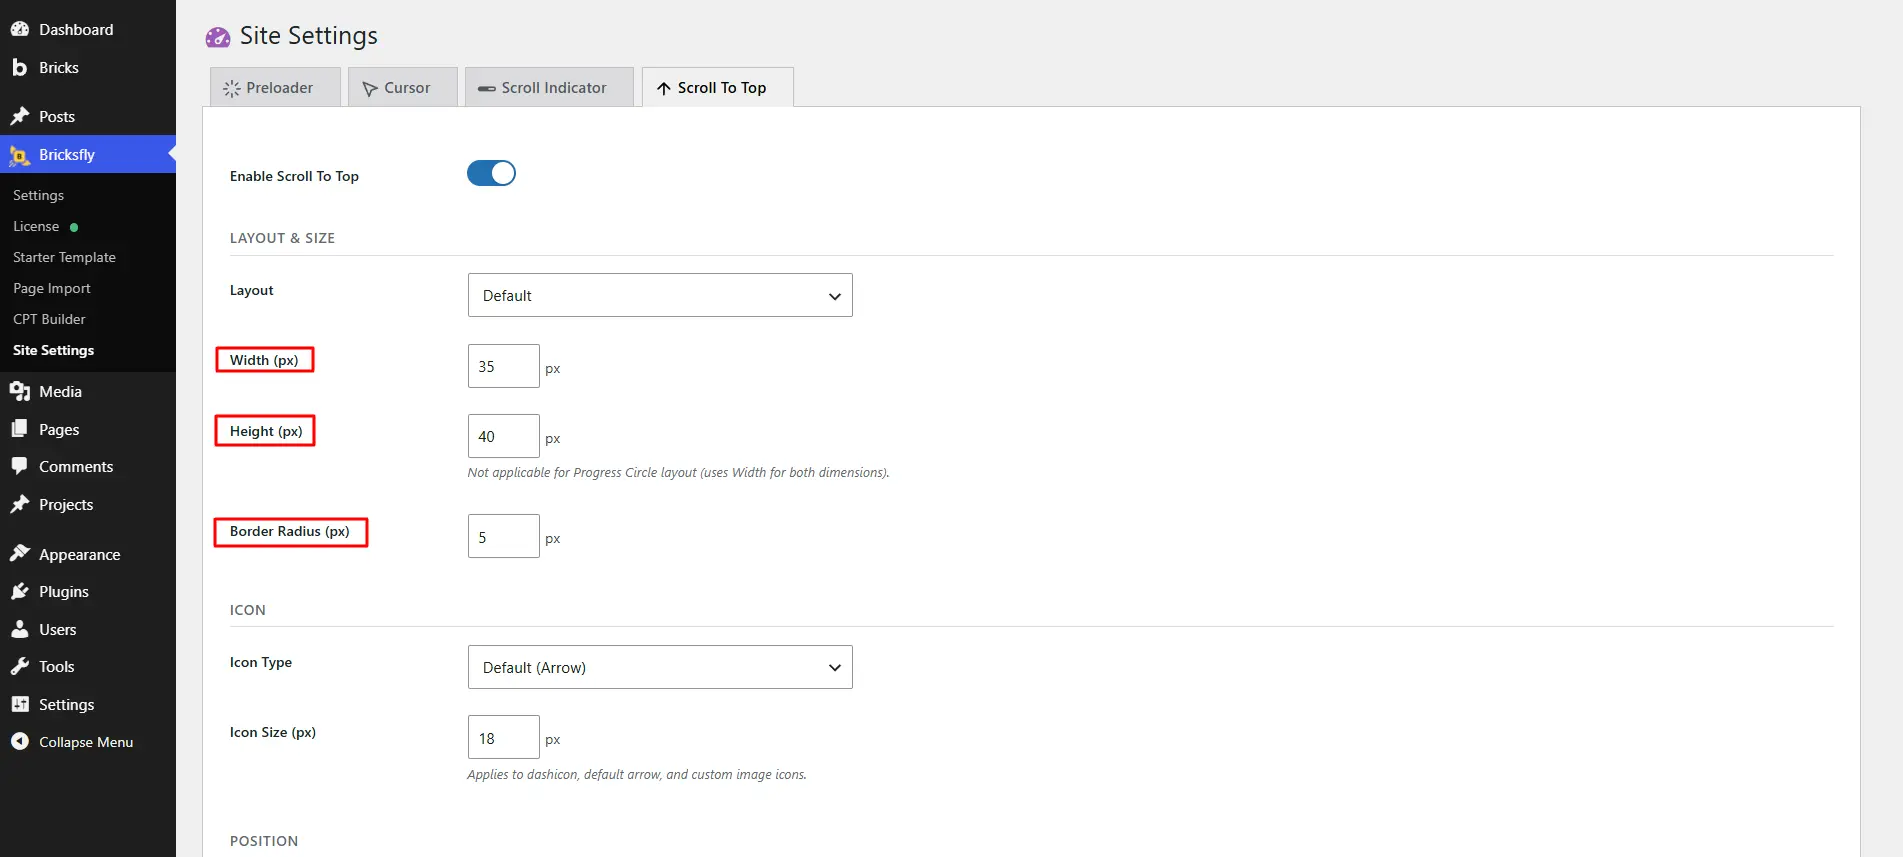This screenshot has width=1903, height=857.
Task: Open the License submenu item
Action: pyautogui.click(x=36, y=226)
